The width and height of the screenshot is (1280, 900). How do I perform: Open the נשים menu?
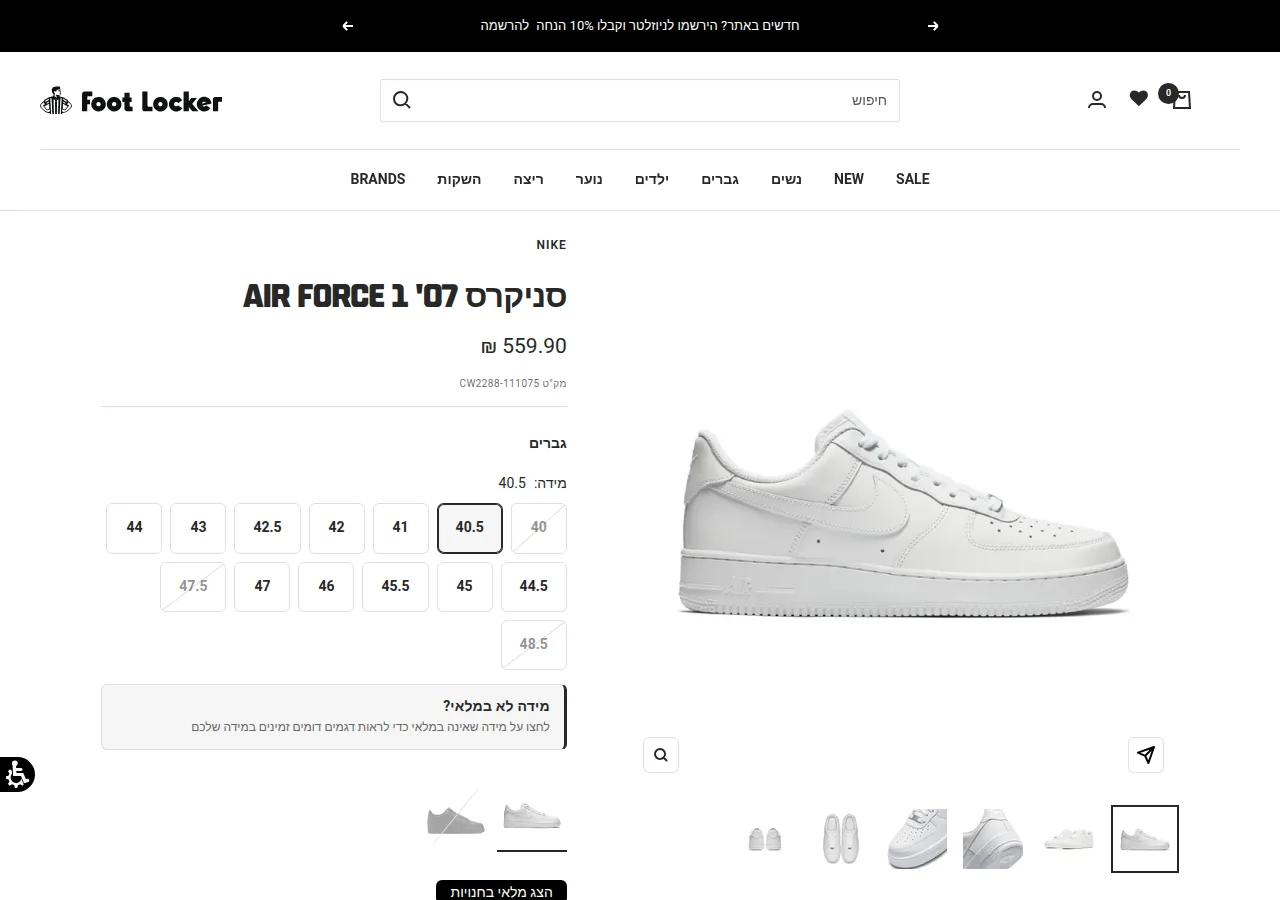click(x=787, y=179)
